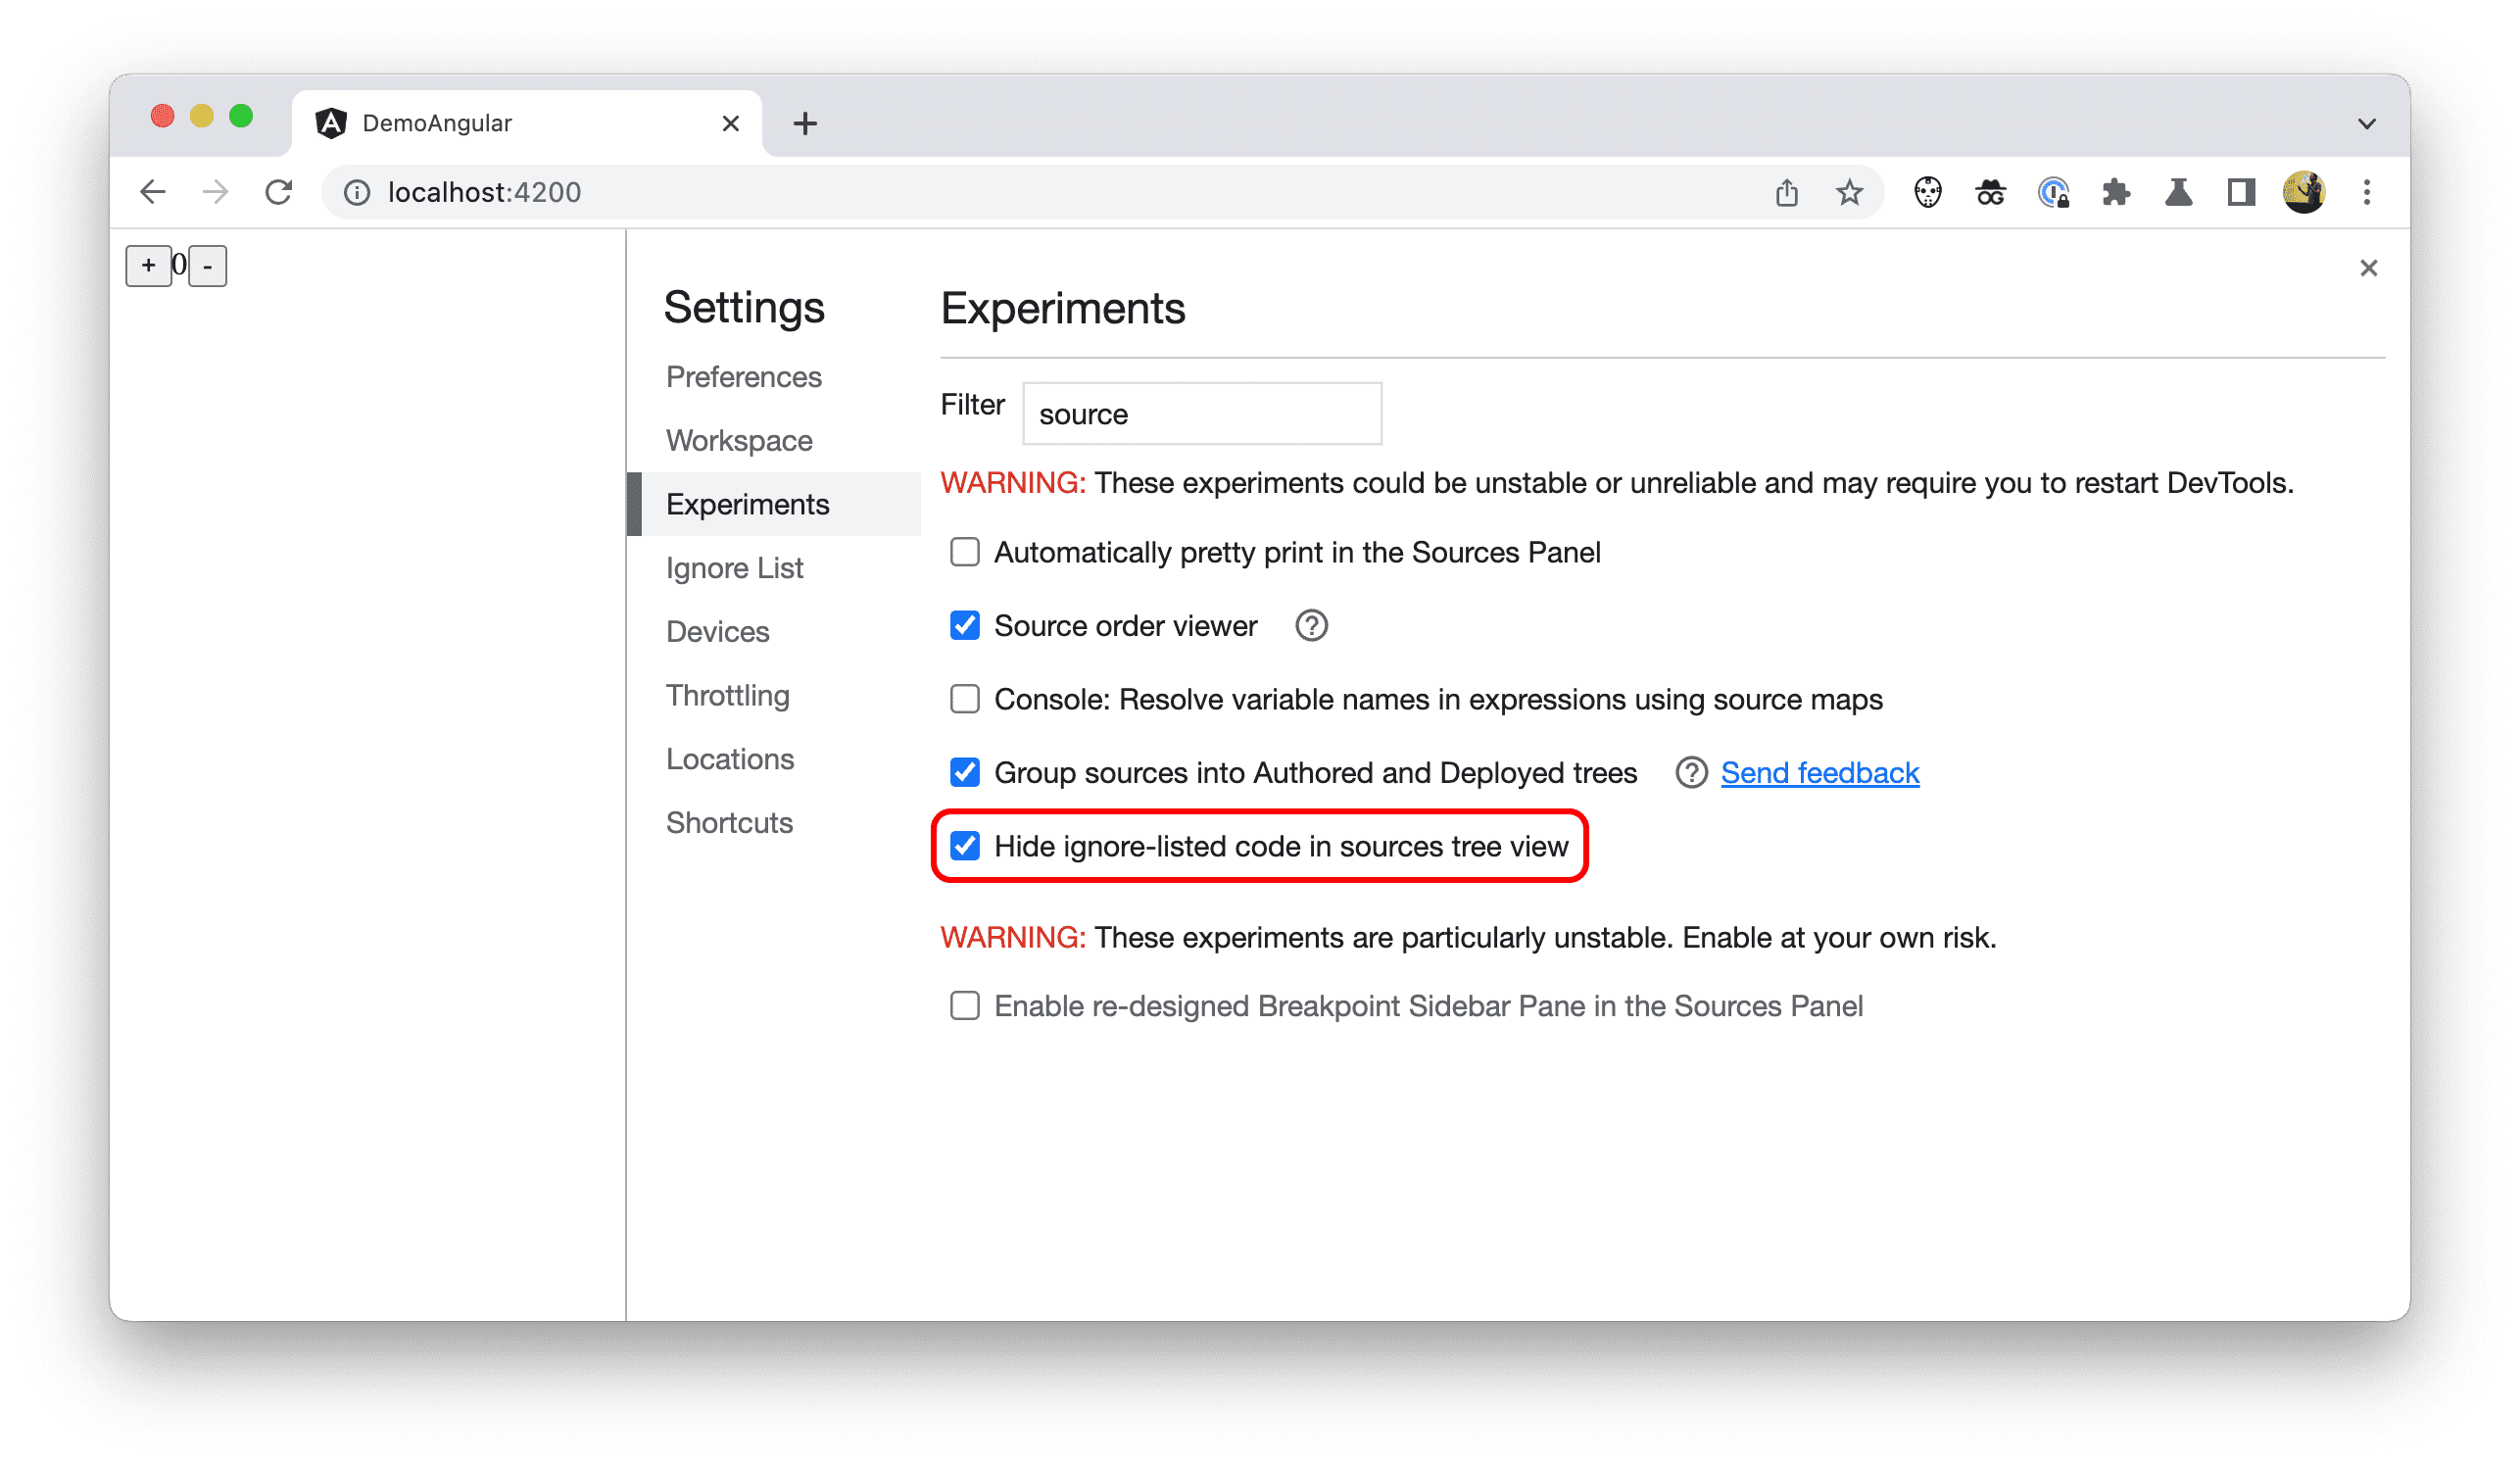Click the user profile avatar icon

[x=2302, y=192]
